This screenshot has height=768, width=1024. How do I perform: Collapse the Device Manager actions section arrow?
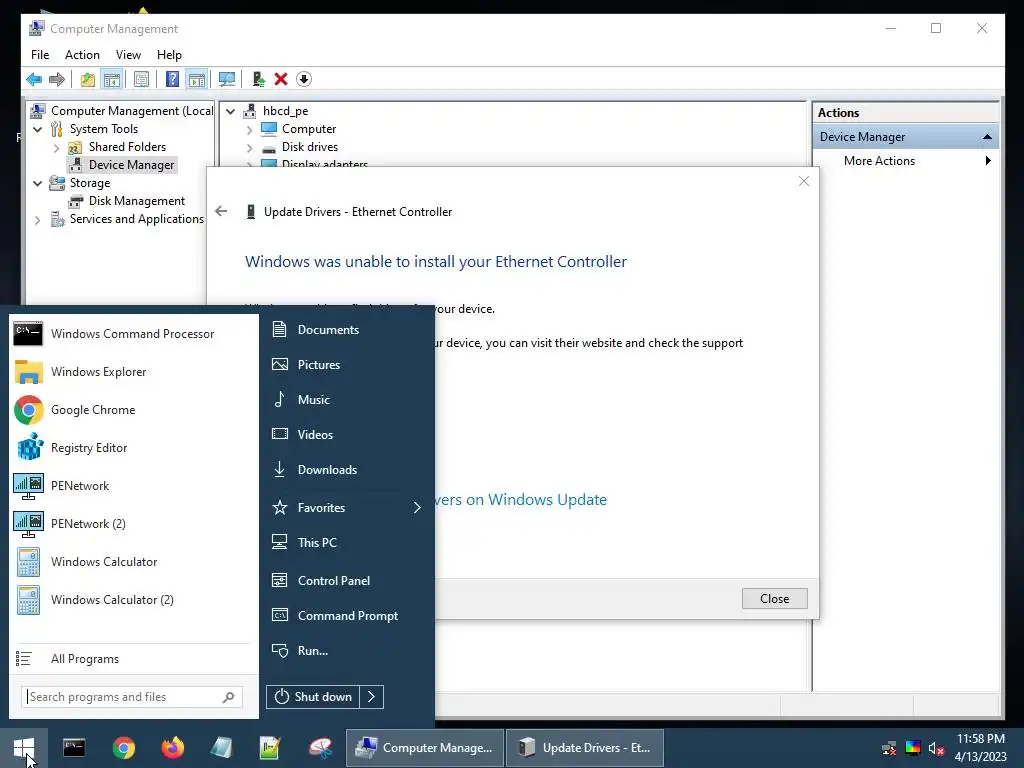[x=987, y=137]
